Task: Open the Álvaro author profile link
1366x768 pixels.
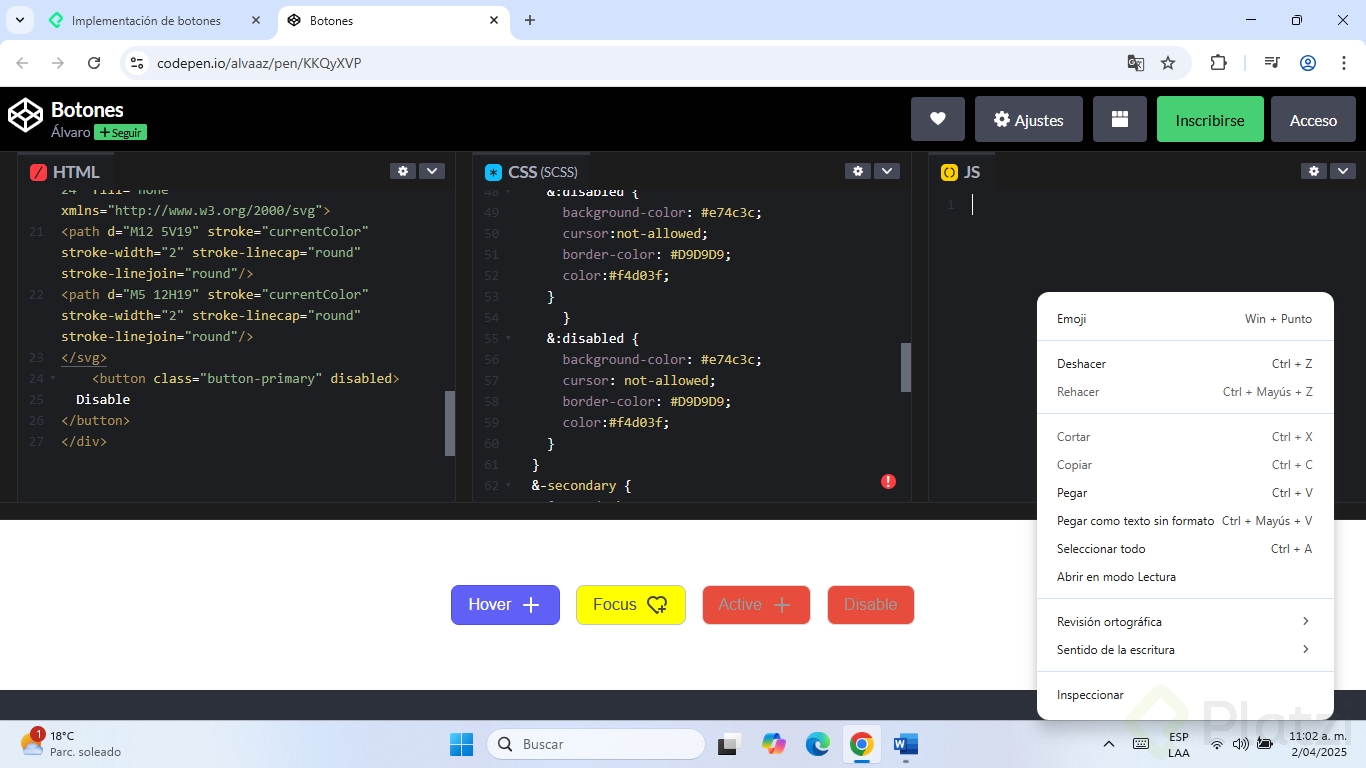Action: pos(71,132)
